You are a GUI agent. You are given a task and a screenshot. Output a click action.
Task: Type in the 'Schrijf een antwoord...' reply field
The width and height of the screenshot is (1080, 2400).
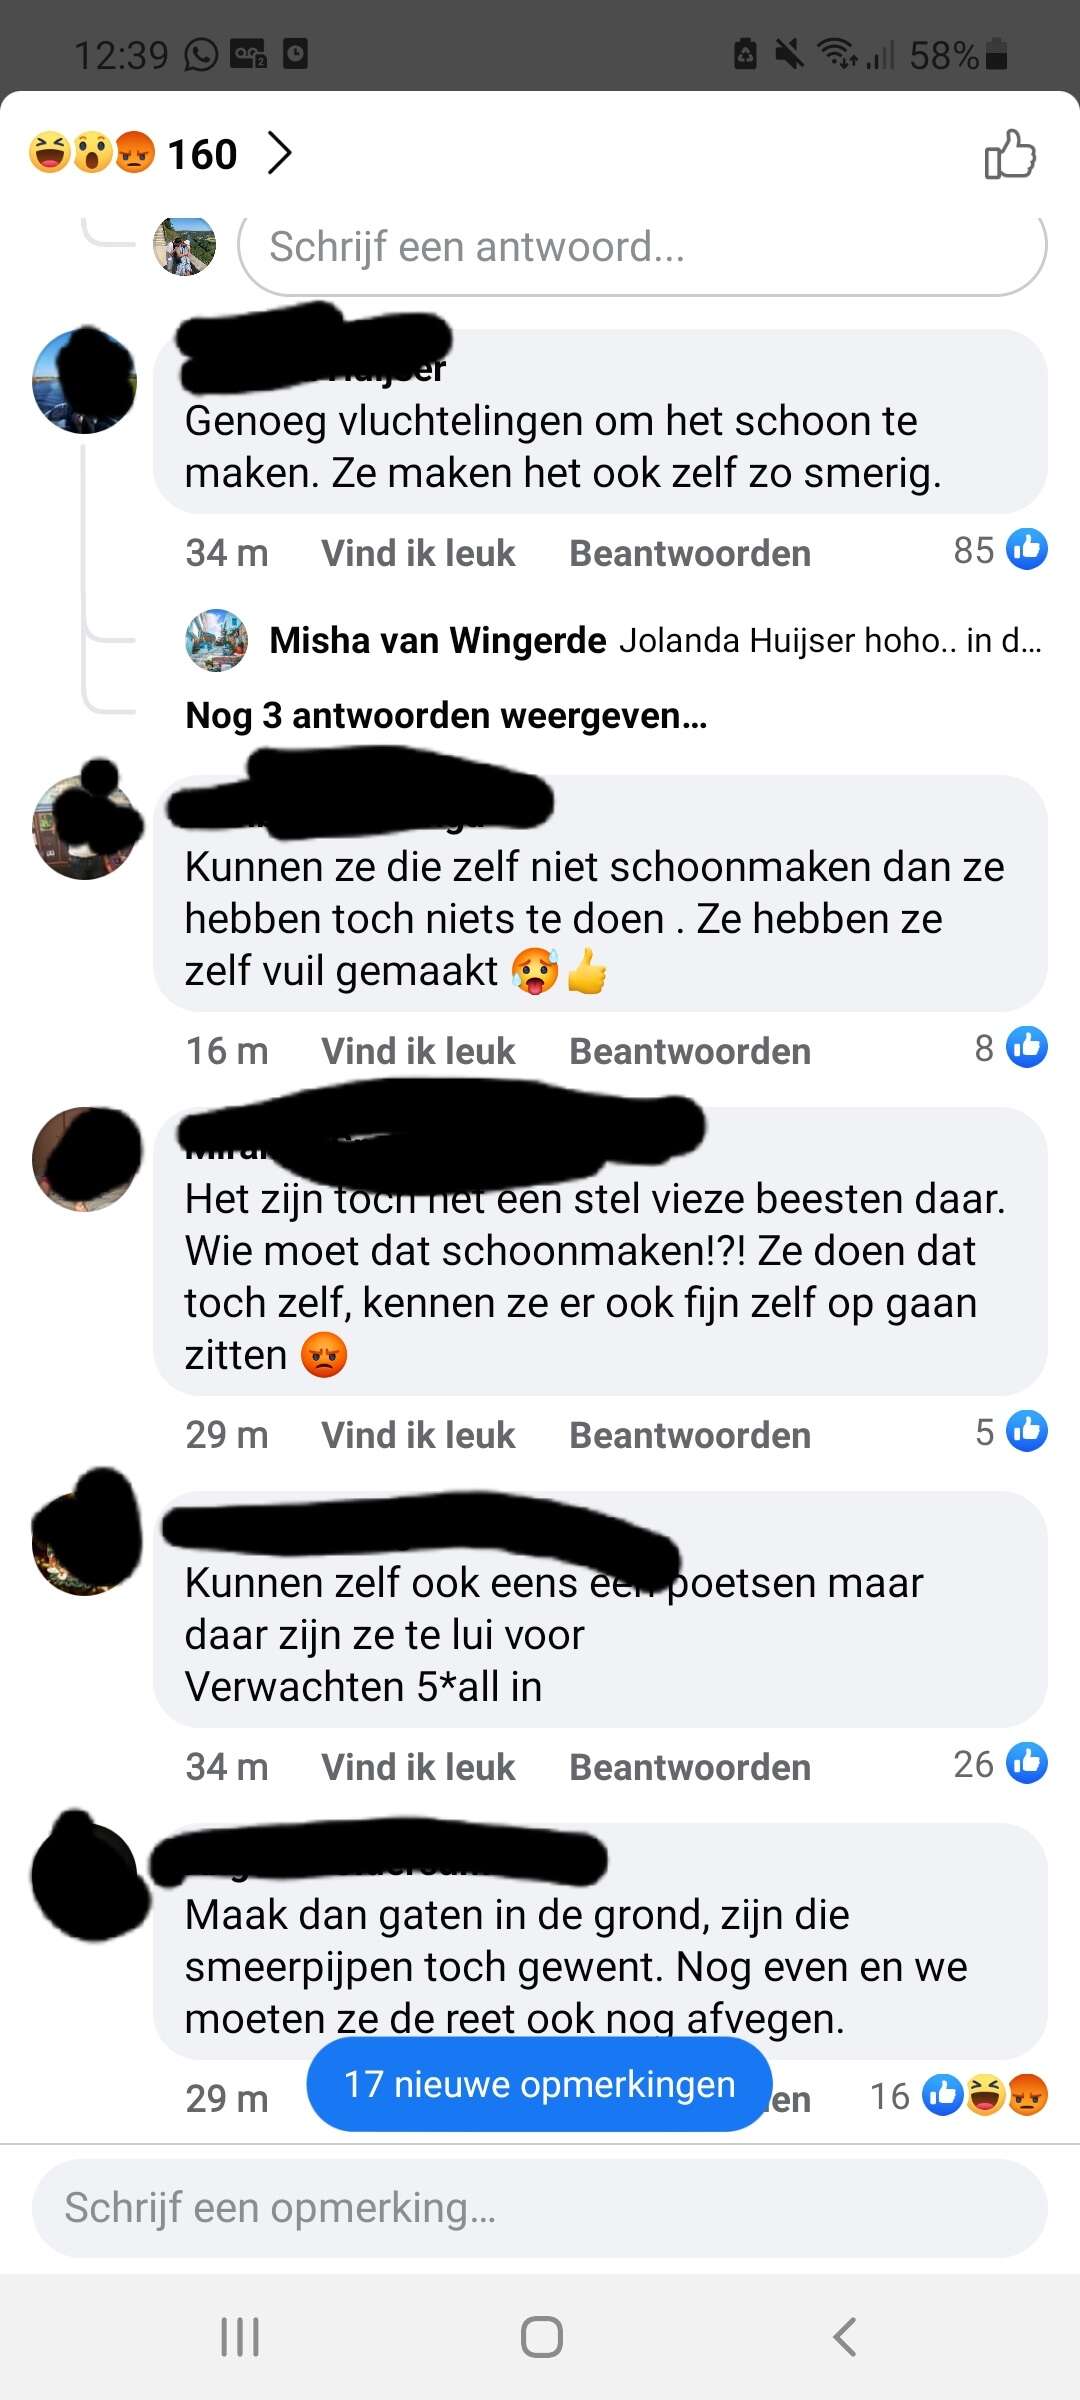(x=642, y=247)
